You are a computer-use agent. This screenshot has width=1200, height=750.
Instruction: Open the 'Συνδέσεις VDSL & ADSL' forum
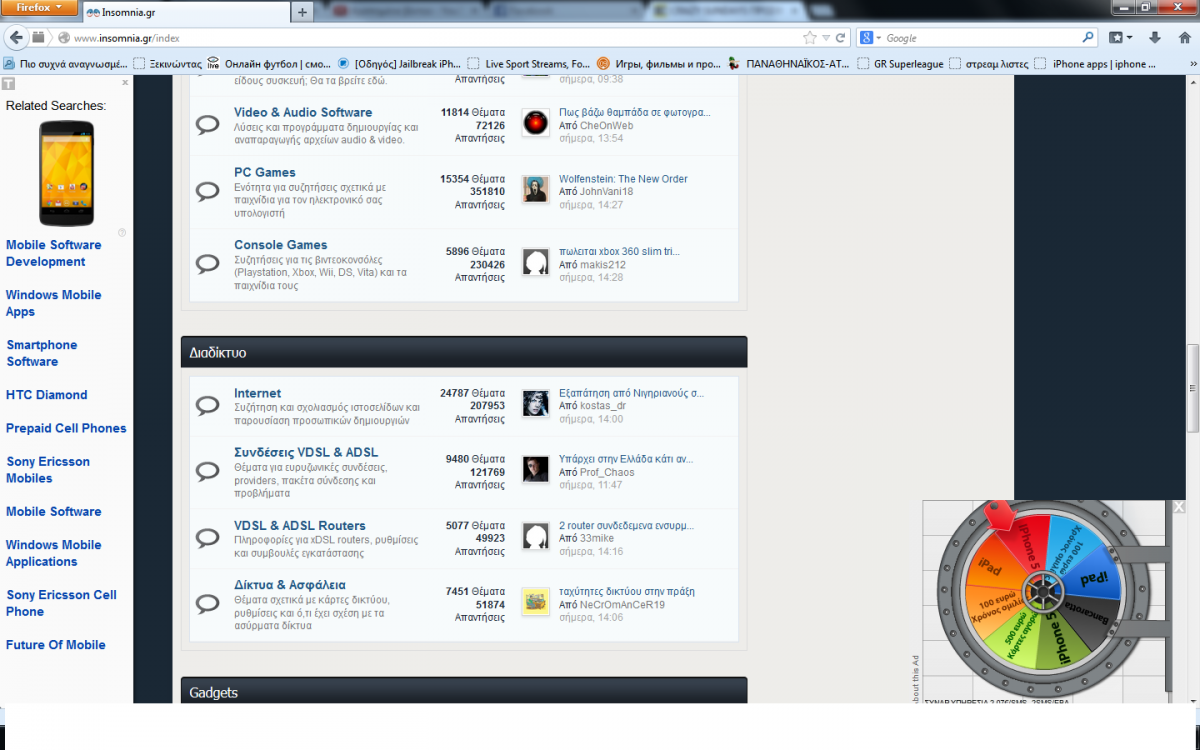pyautogui.click(x=306, y=452)
